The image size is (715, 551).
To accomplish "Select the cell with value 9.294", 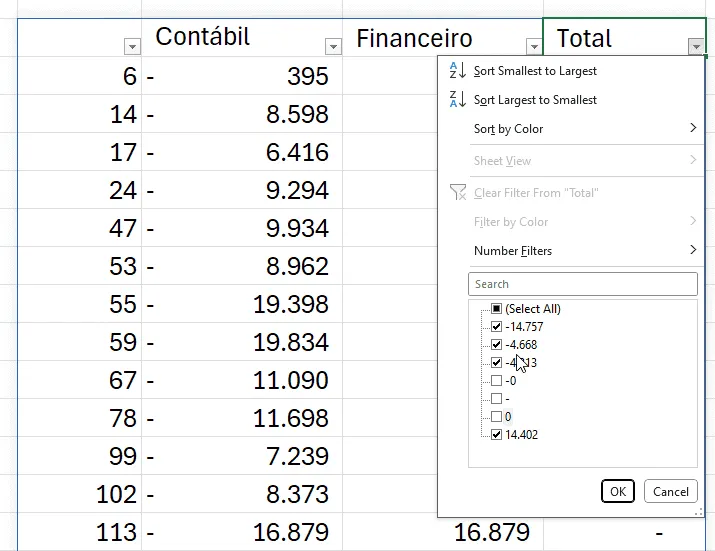I will pyautogui.click(x=242, y=190).
